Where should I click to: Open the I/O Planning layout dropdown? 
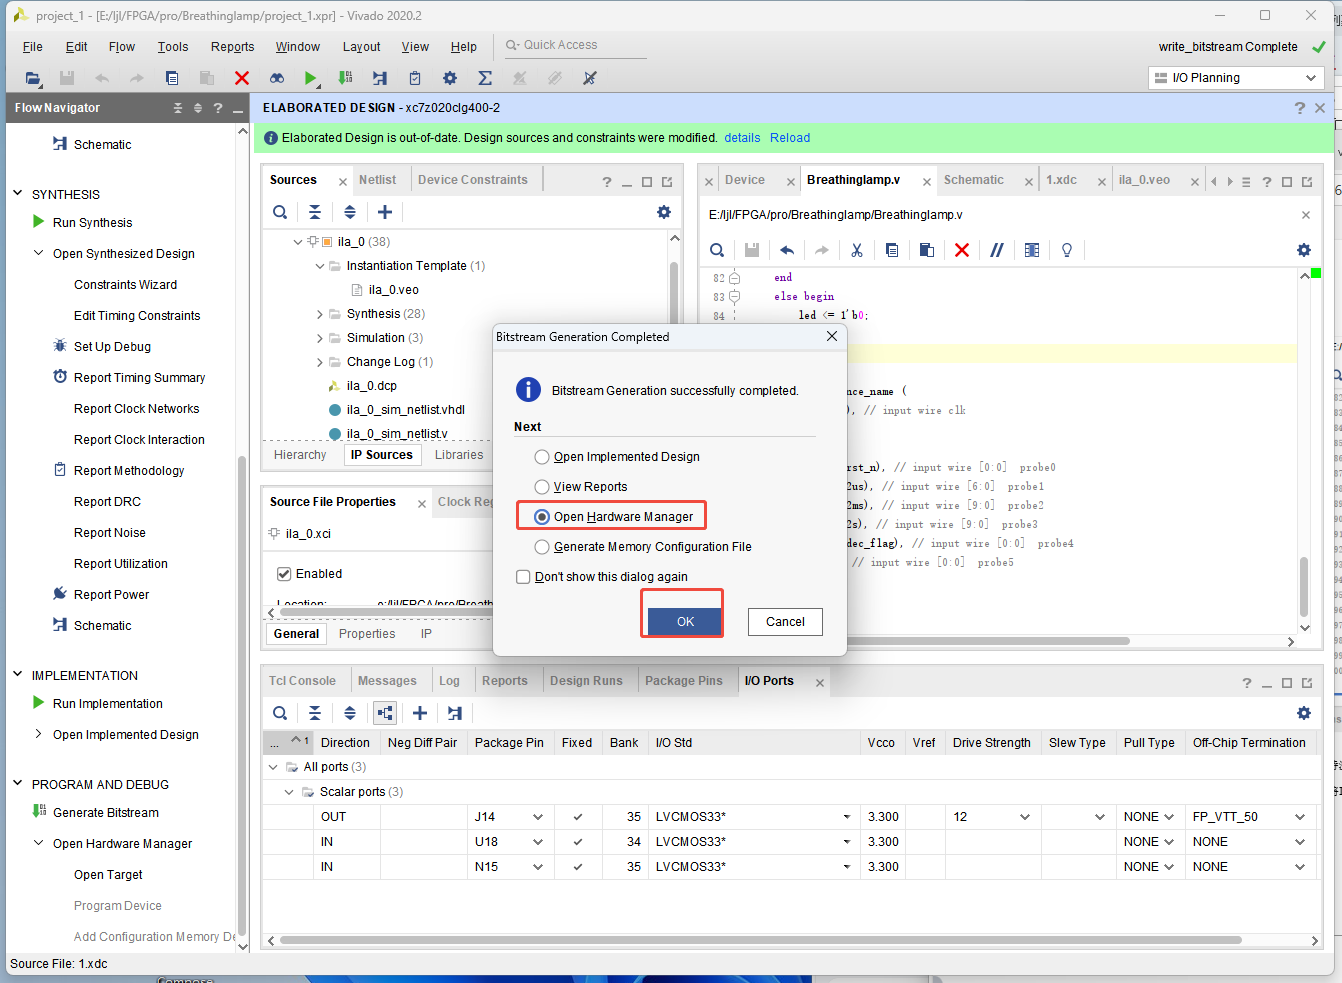pos(1236,78)
